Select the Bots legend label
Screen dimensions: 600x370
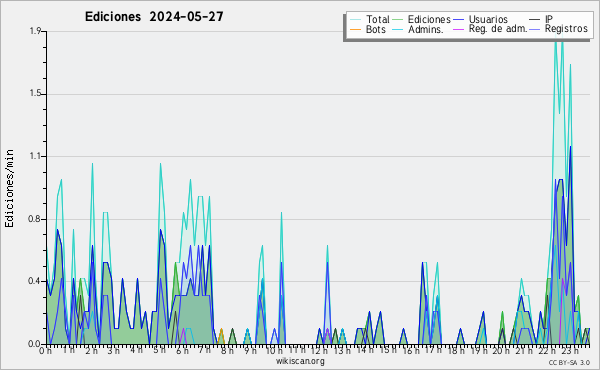[376, 29]
